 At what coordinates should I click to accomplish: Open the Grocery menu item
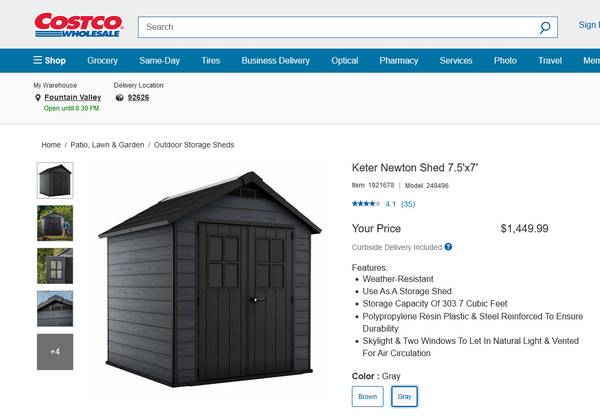pos(102,60)
